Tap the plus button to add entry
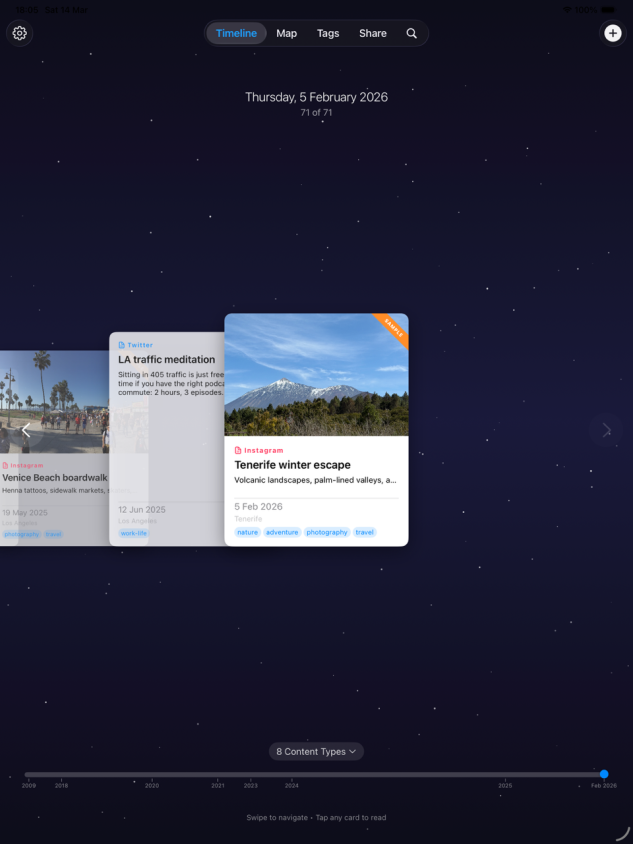This screenshot has width=633, height=844. (613, 33)
